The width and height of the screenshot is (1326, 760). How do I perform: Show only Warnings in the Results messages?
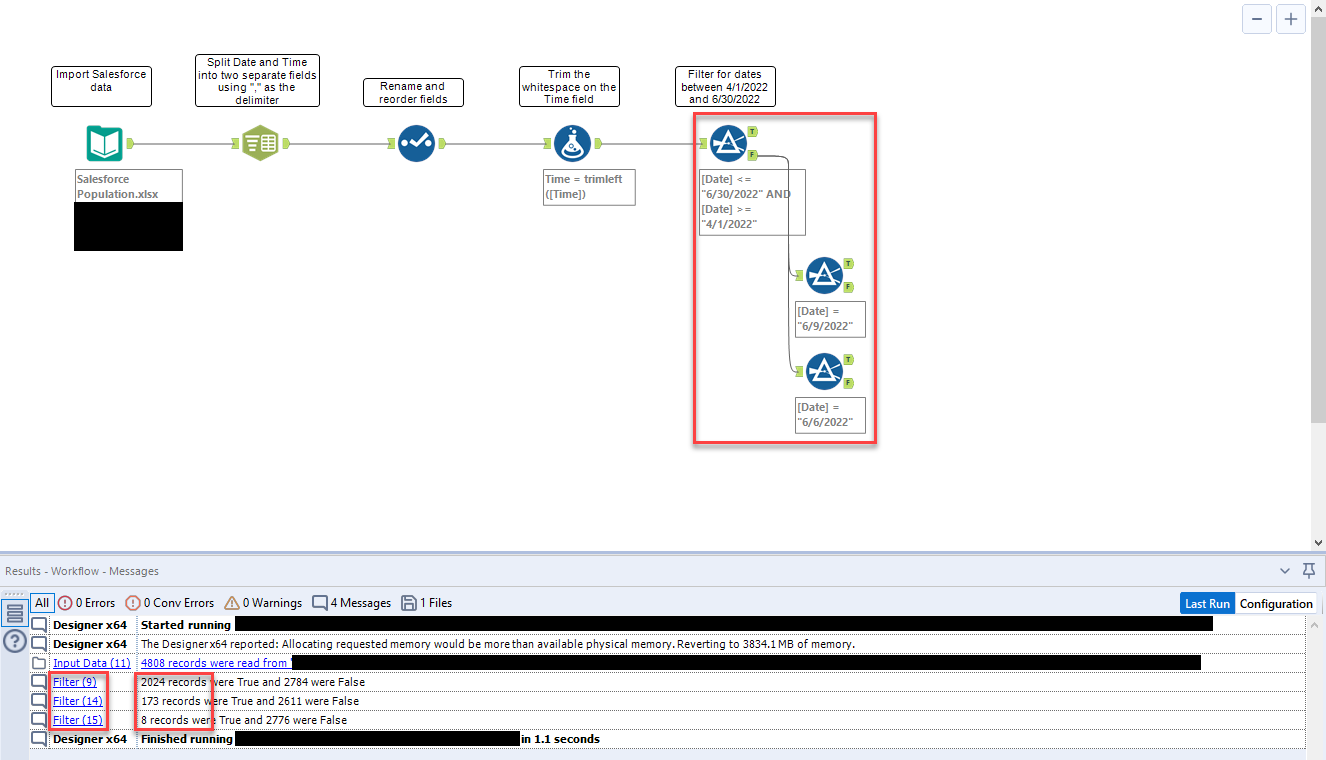point(262,602)
